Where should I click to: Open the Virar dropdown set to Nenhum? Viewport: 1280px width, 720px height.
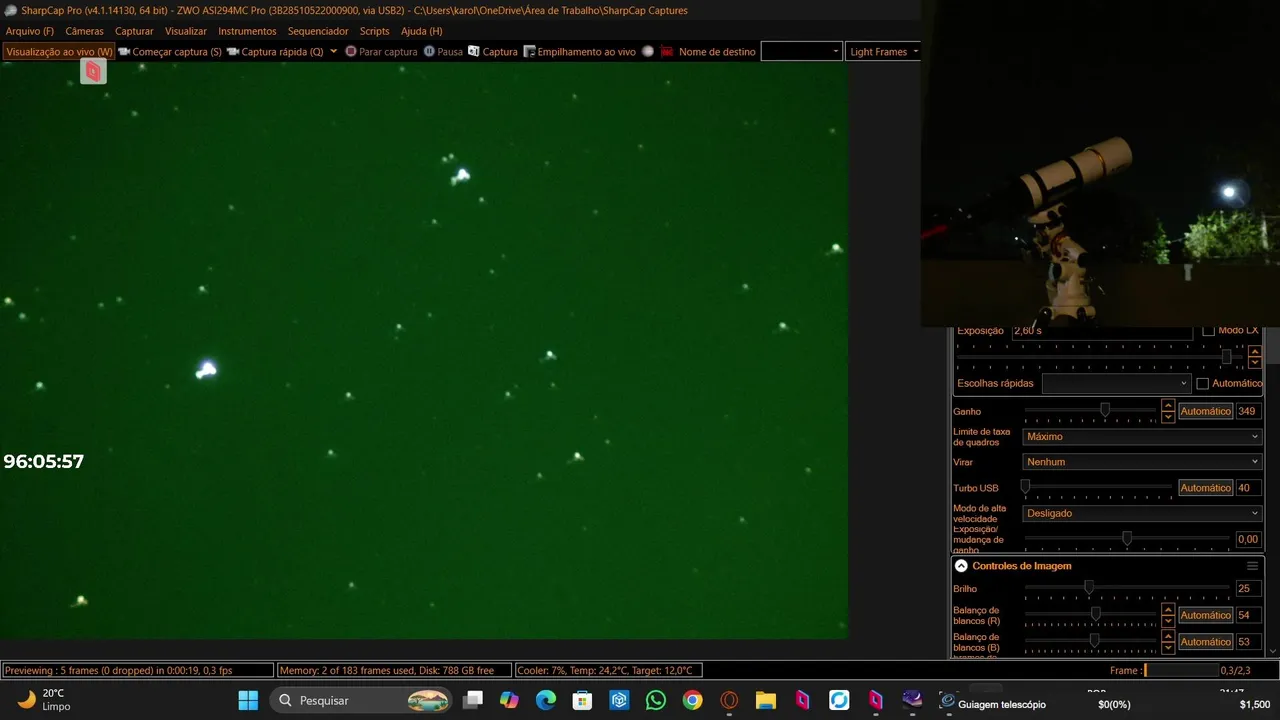[1142, 462]
